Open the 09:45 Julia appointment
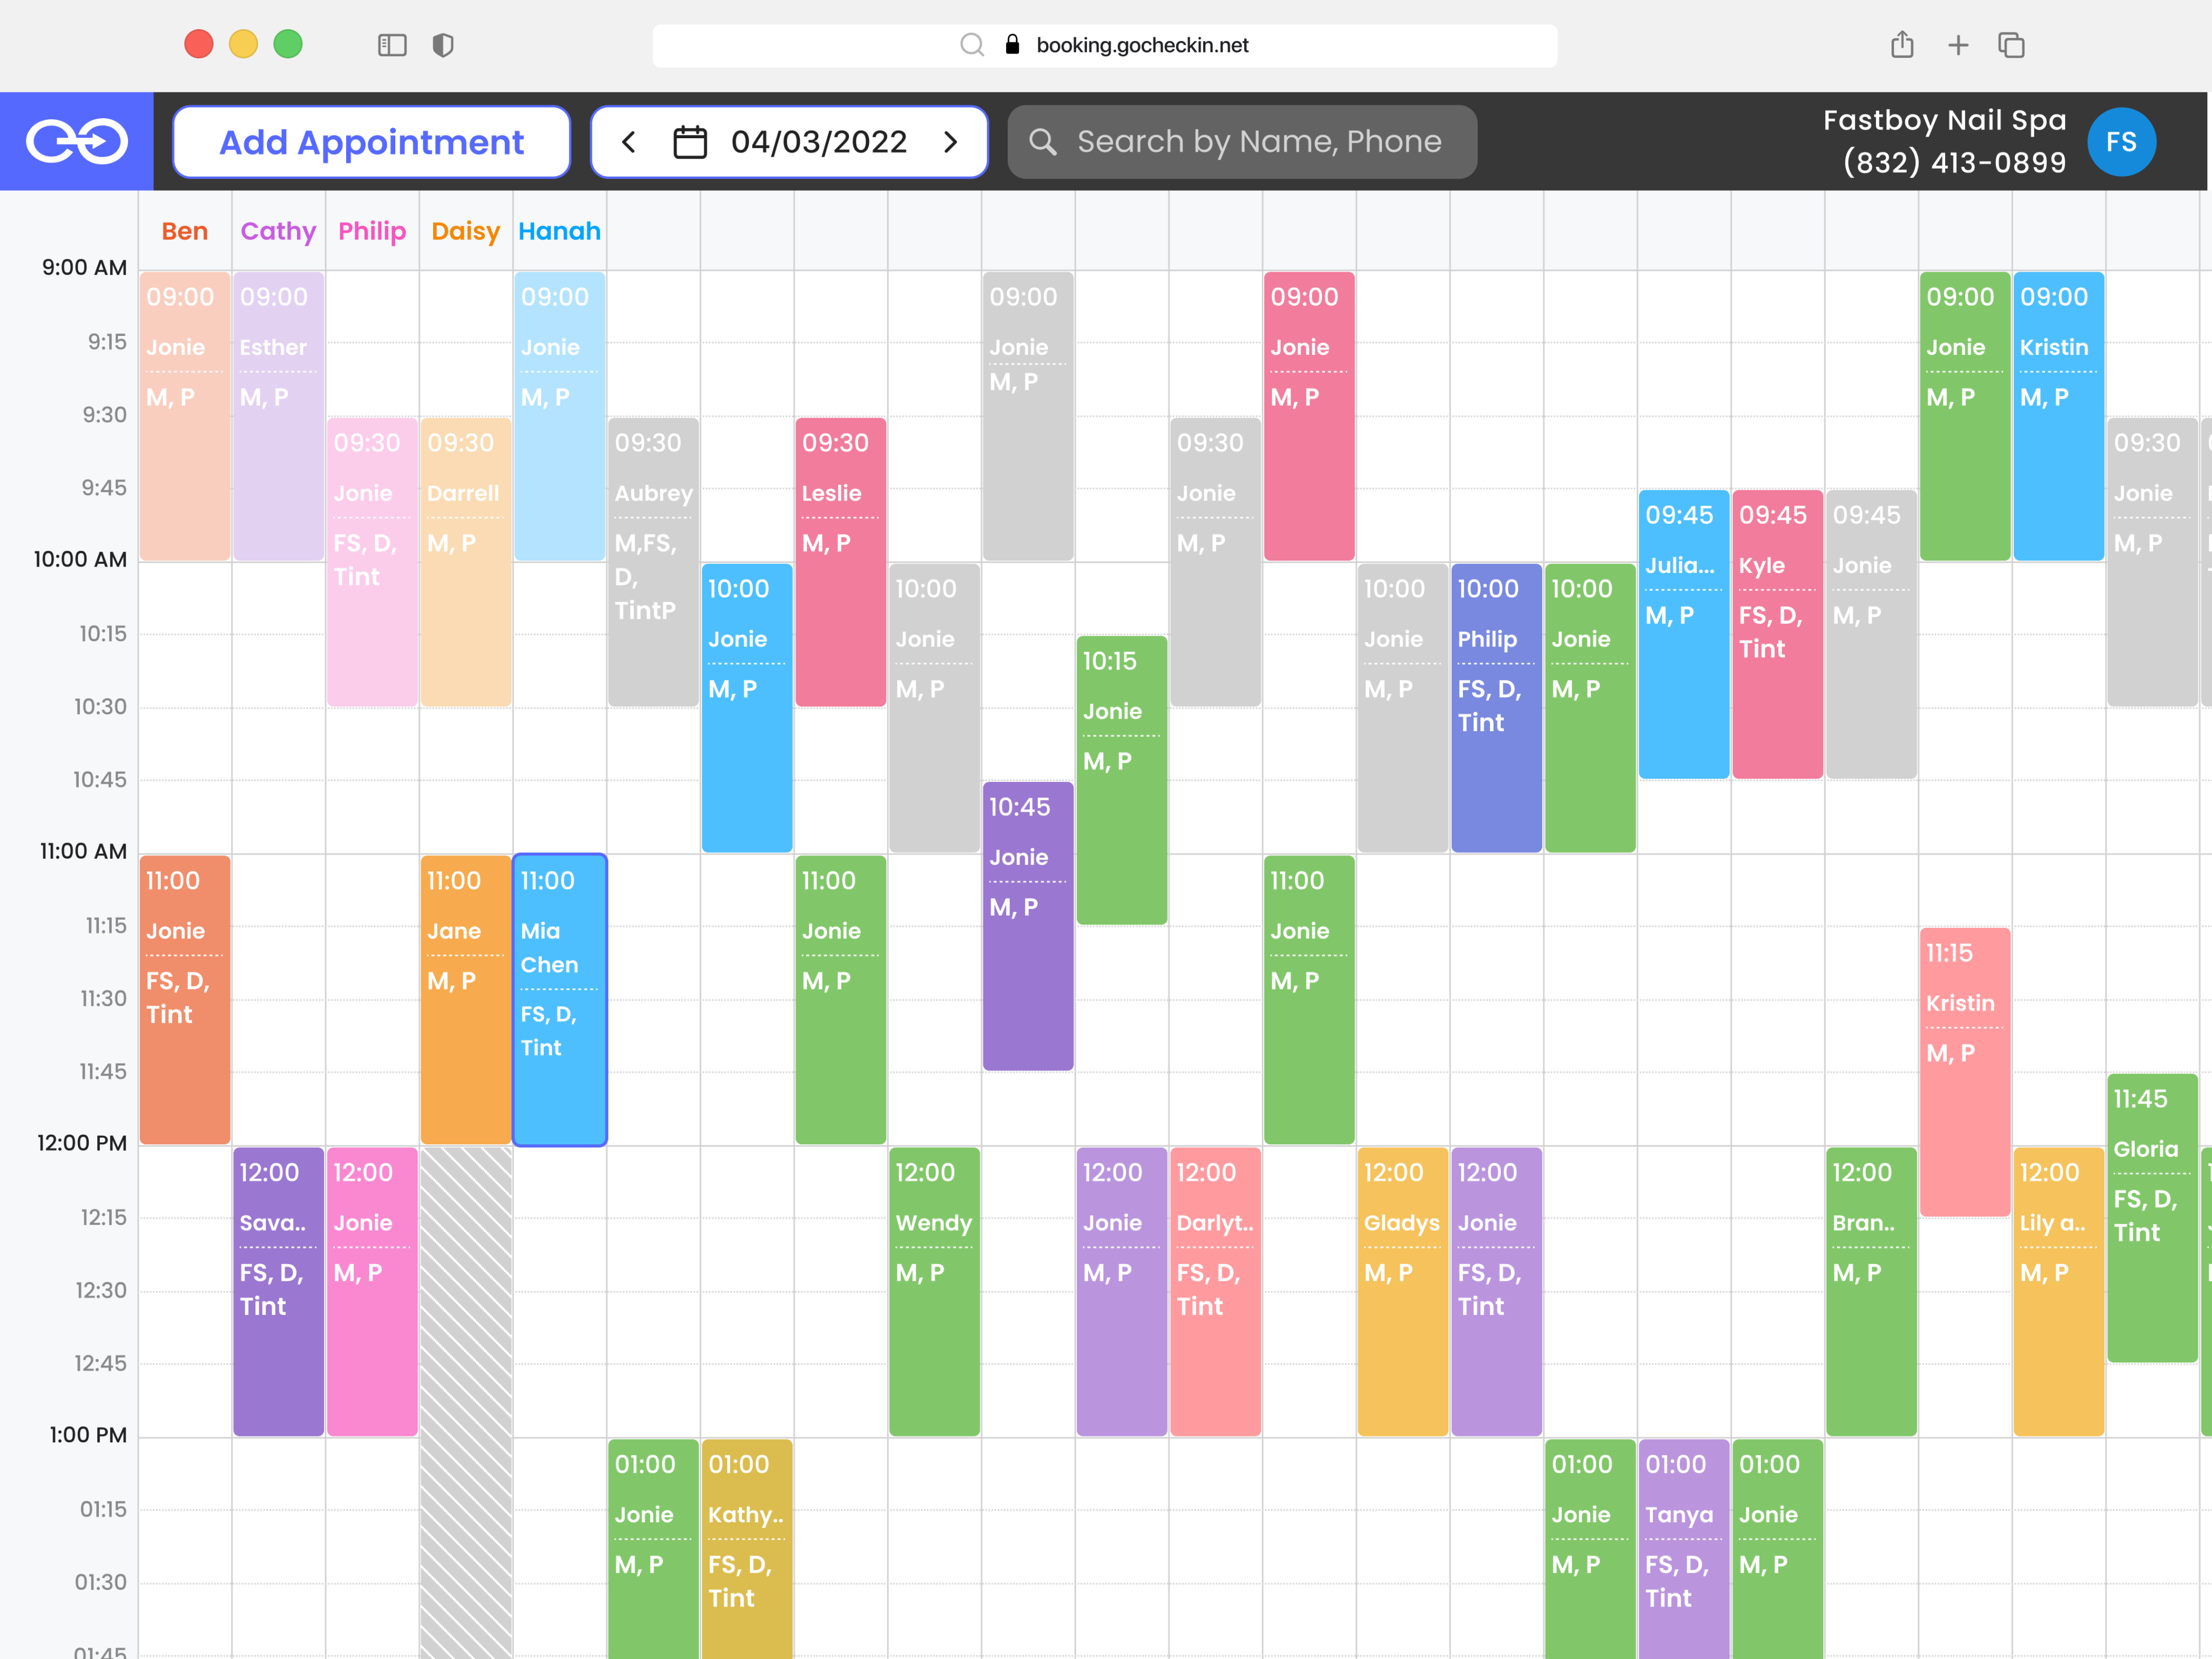 coord(1684,634)
